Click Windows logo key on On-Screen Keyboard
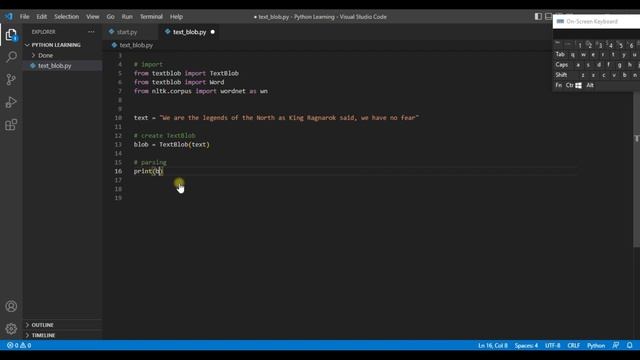Image resolution: width=640 pixels, height=360 pixels. [578, 85]
